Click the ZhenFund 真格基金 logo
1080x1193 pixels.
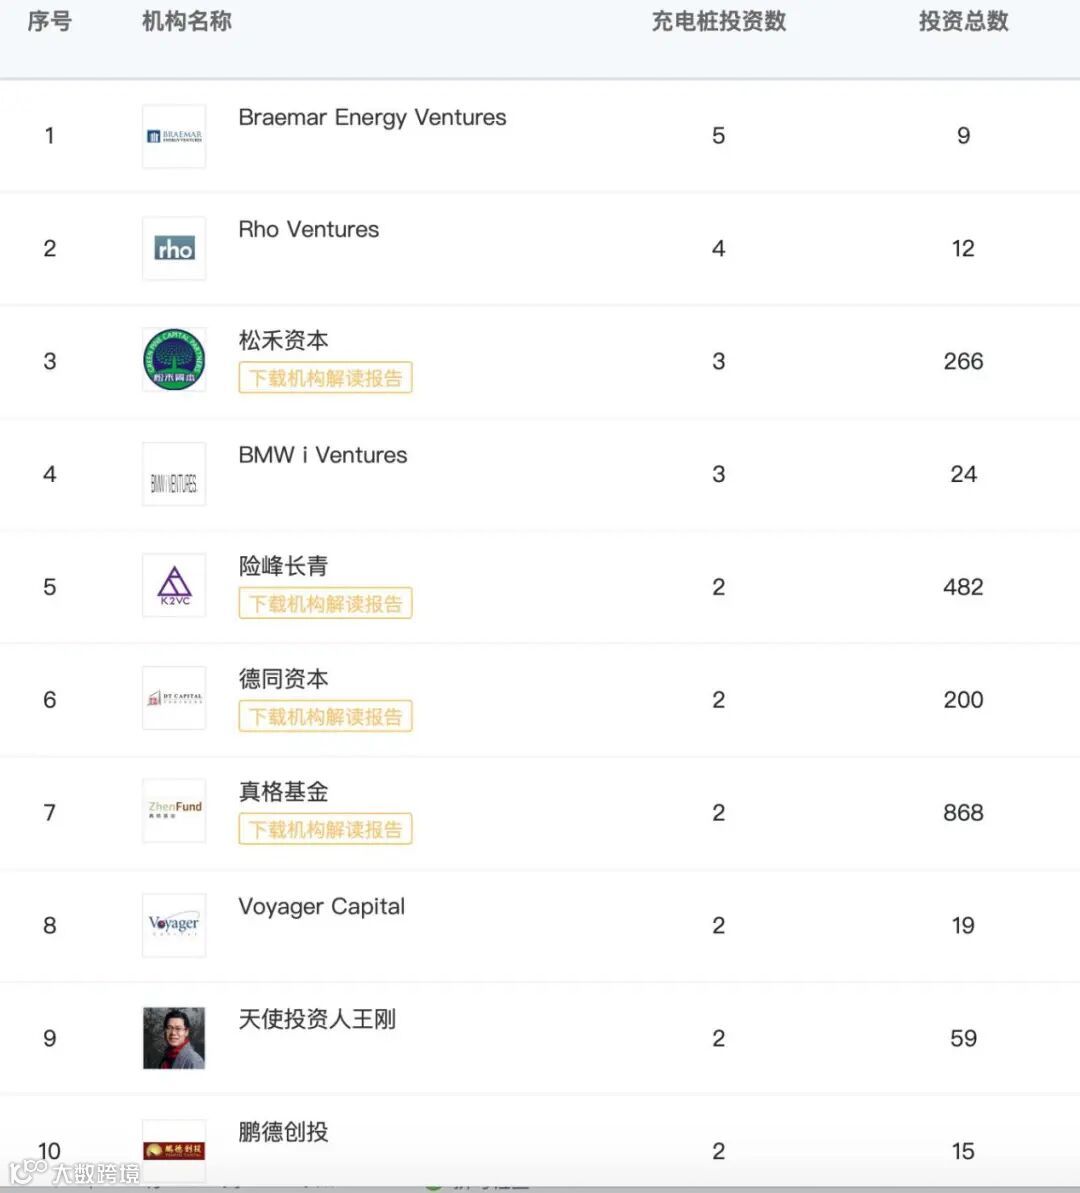click(x=174, y=812)
